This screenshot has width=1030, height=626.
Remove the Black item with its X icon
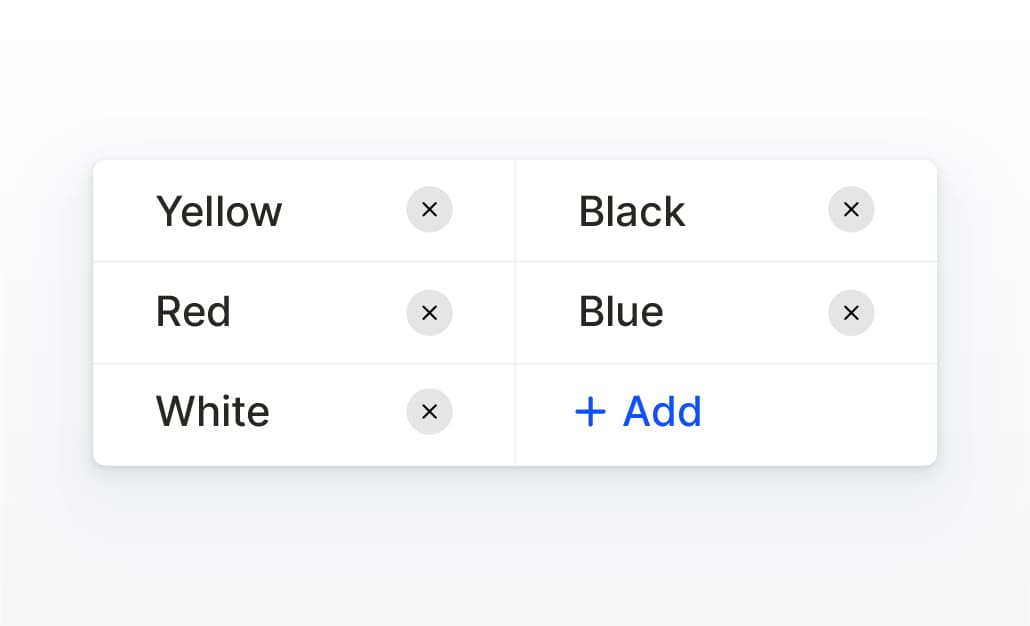pos(851,210)
